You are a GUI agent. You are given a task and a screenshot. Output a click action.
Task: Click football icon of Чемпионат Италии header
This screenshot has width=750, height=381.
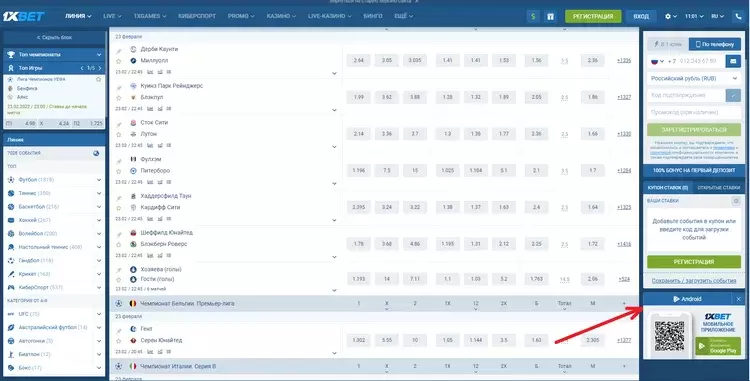tap(119, 366)
